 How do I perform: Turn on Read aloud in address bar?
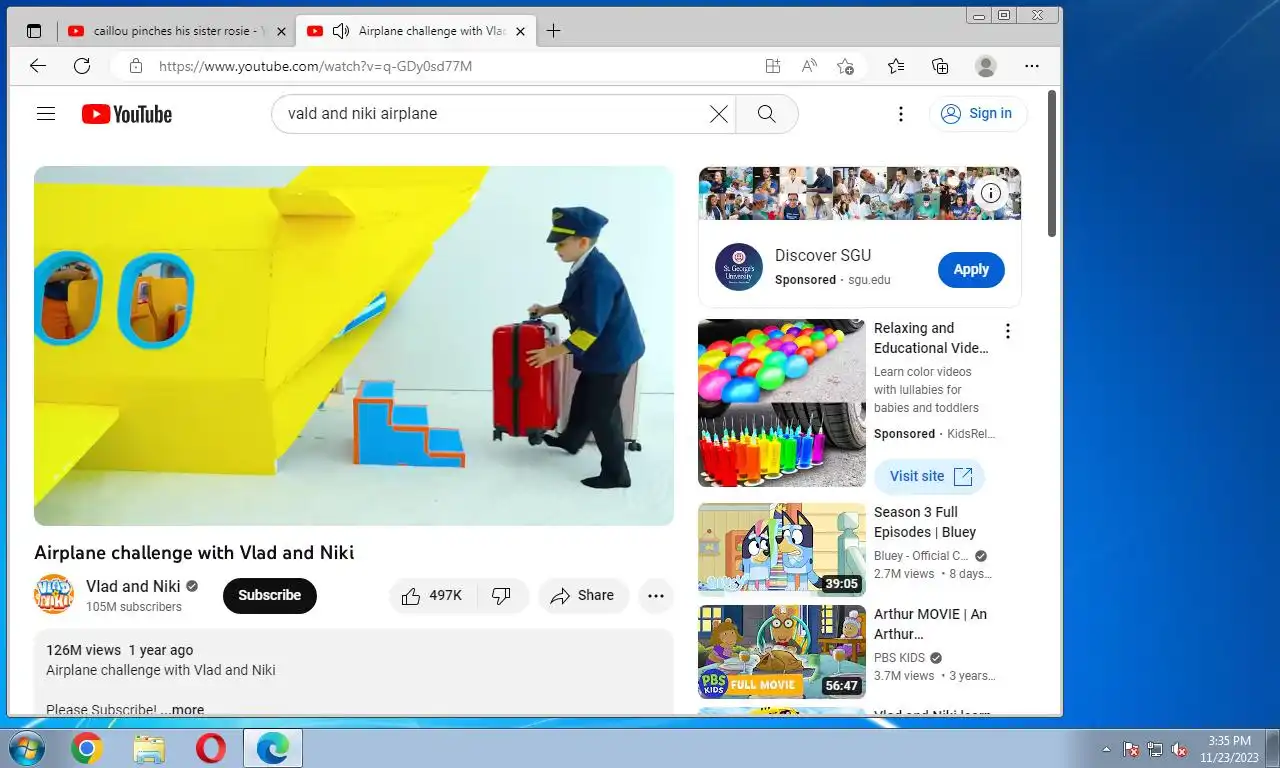[809, 66]
